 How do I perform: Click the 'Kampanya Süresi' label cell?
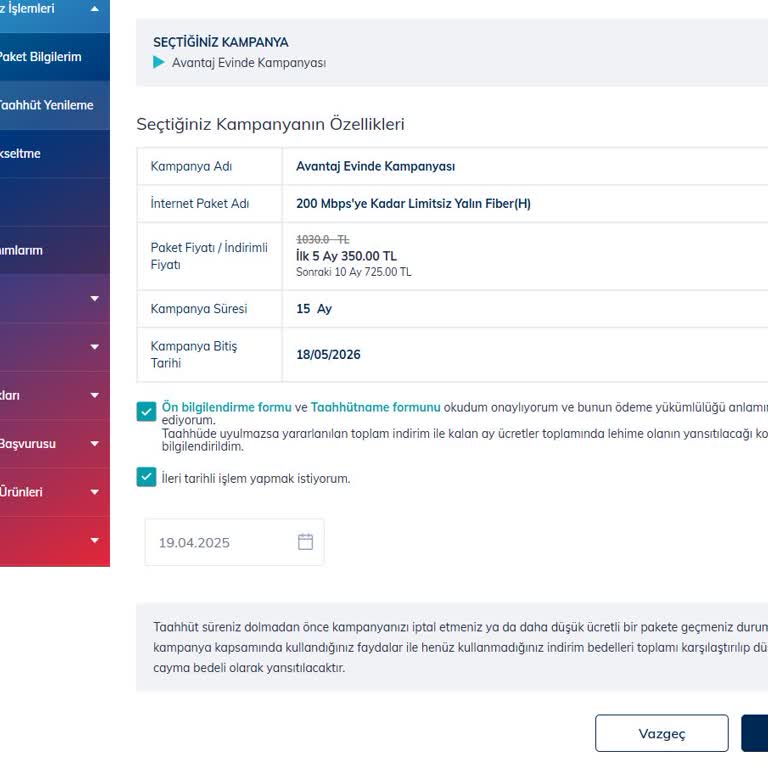[210, 309]
